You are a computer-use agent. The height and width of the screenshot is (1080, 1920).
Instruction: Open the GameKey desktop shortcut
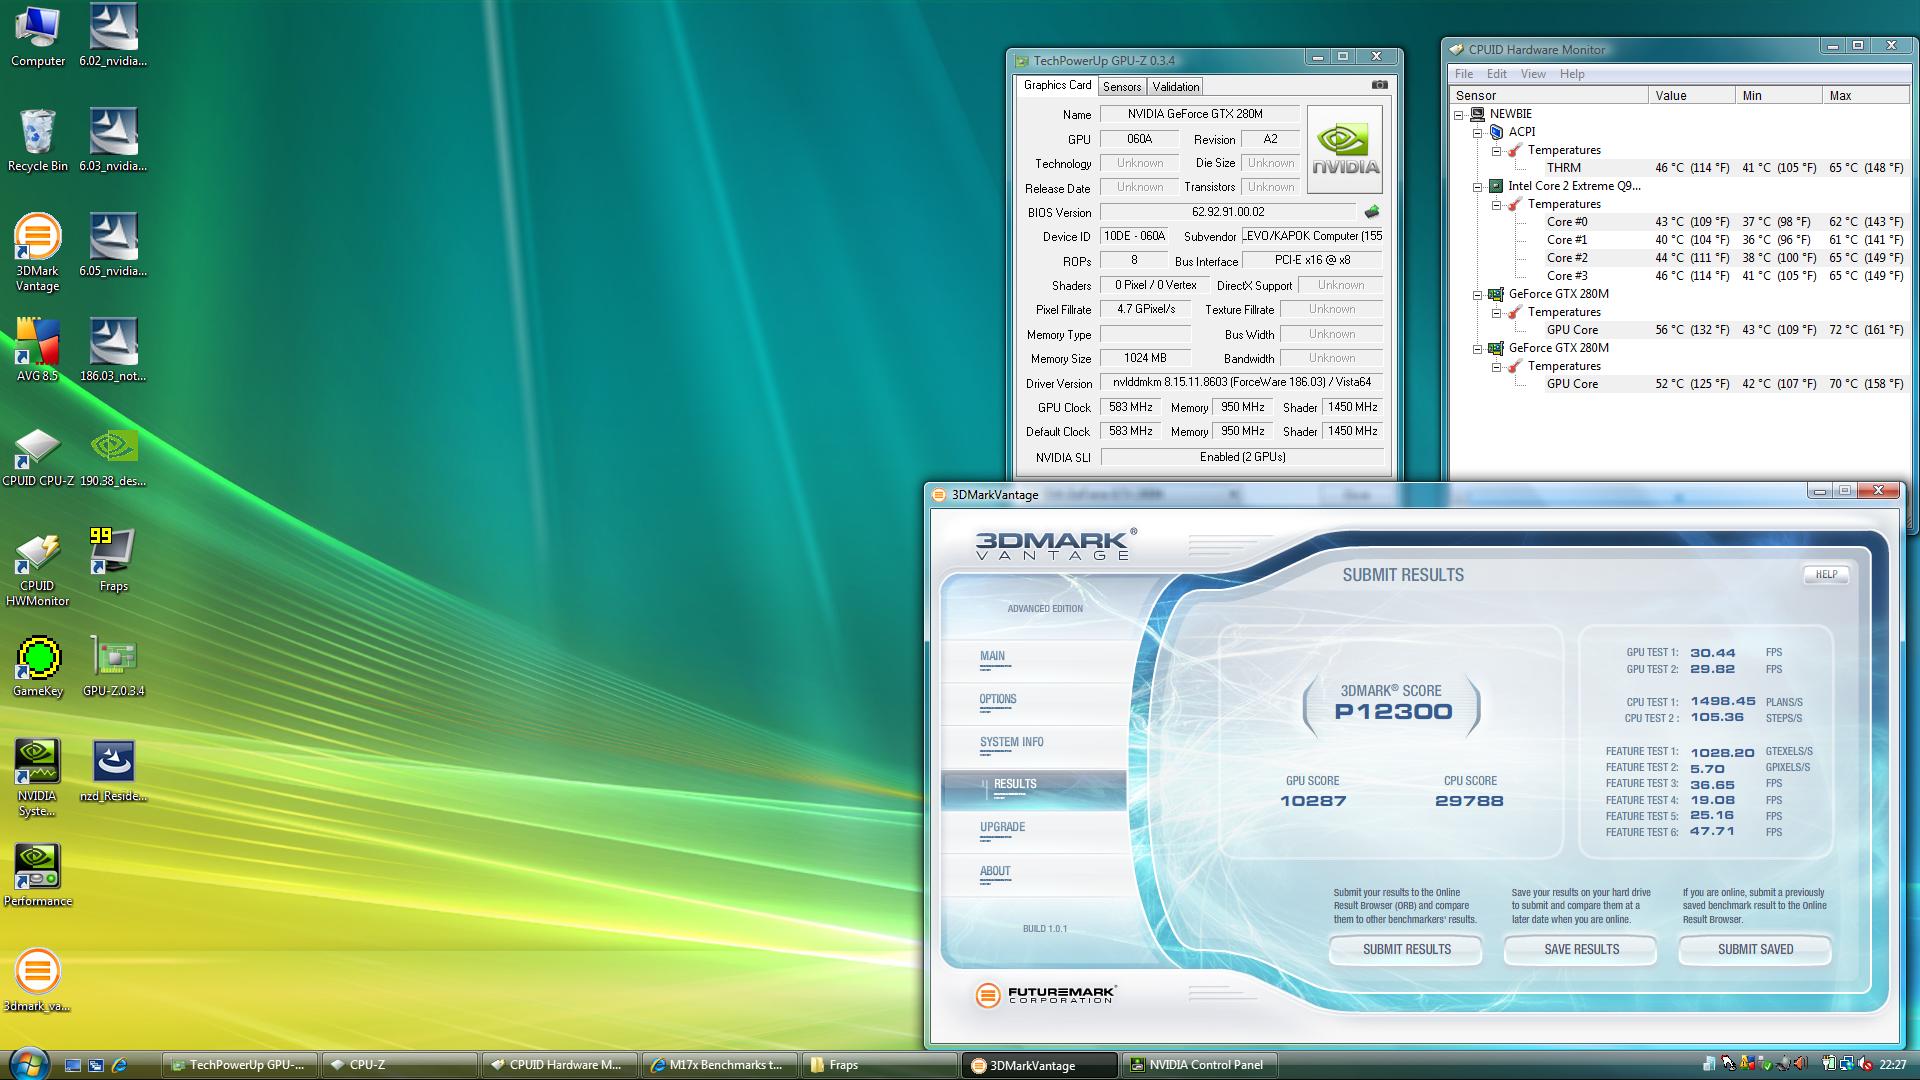37,667
